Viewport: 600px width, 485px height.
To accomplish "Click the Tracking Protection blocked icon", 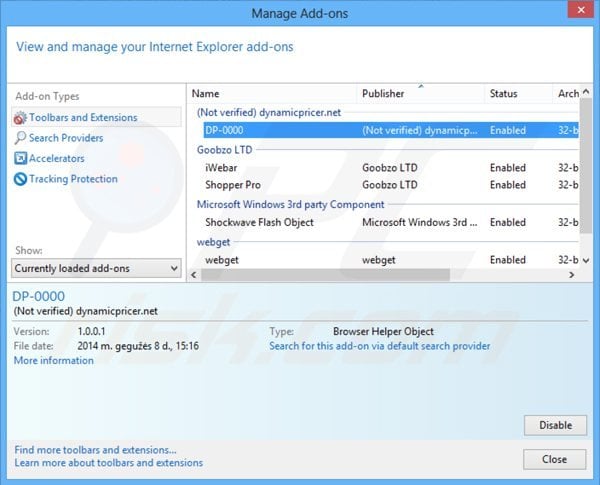I will tap(20, 179).
